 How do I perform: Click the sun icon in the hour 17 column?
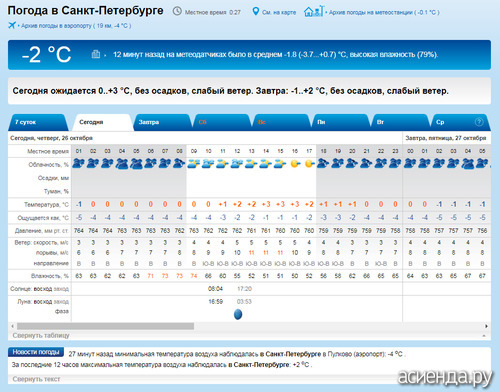pos(309,164)
